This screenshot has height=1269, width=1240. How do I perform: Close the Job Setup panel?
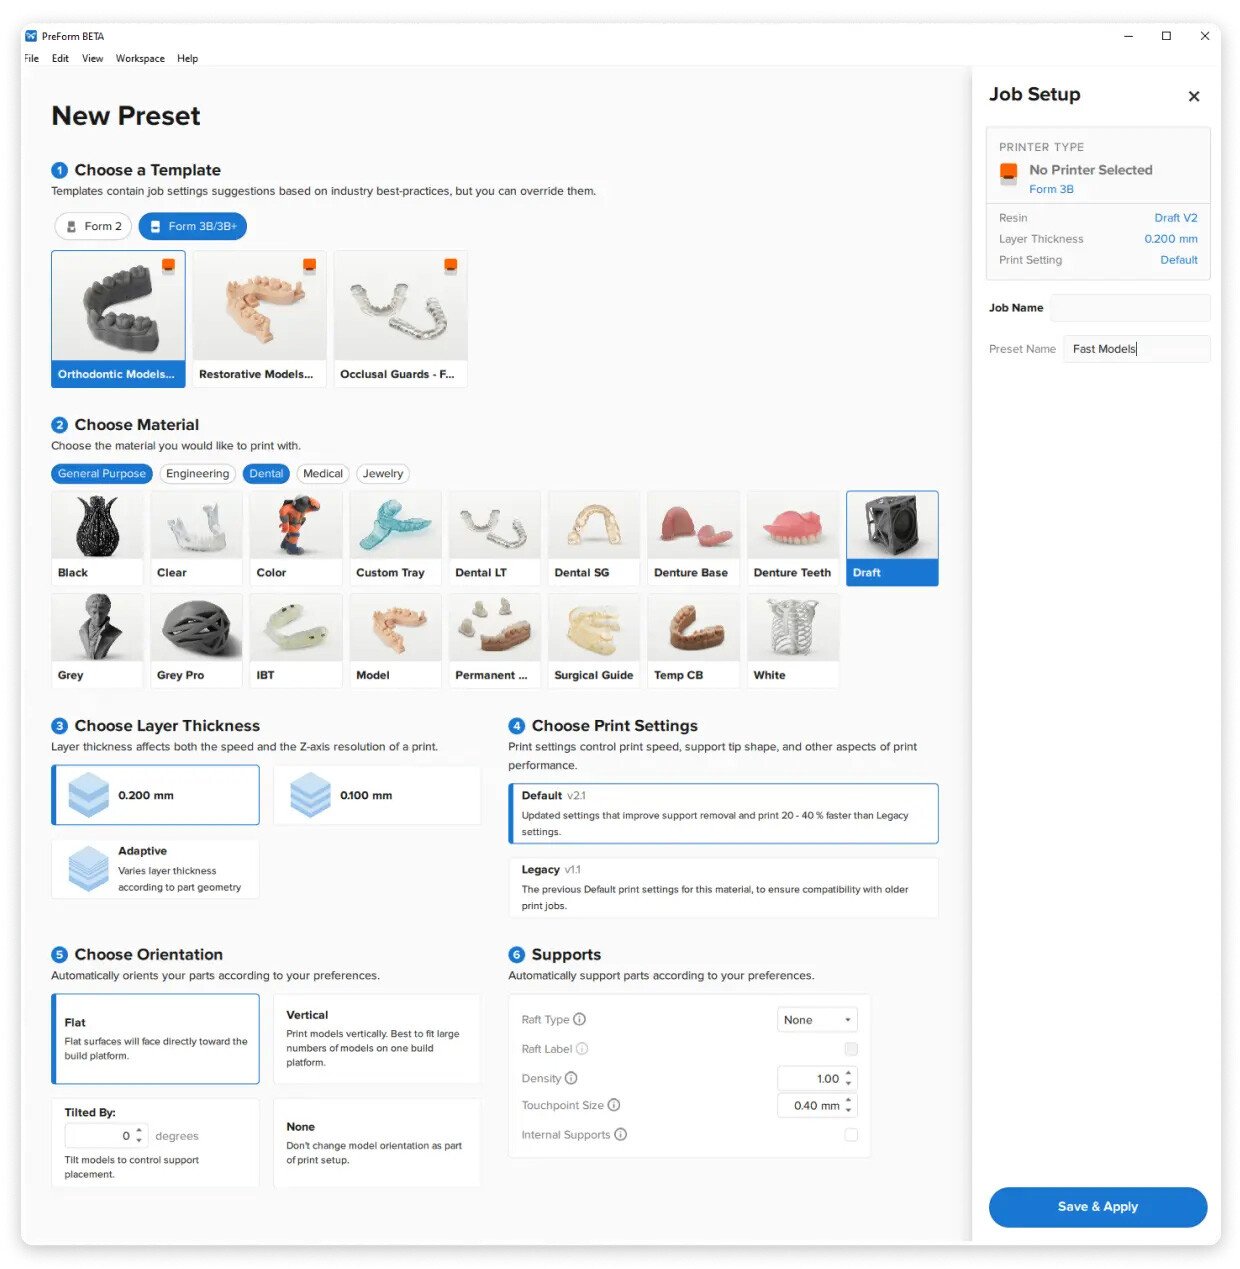[x=1193, y=96]
